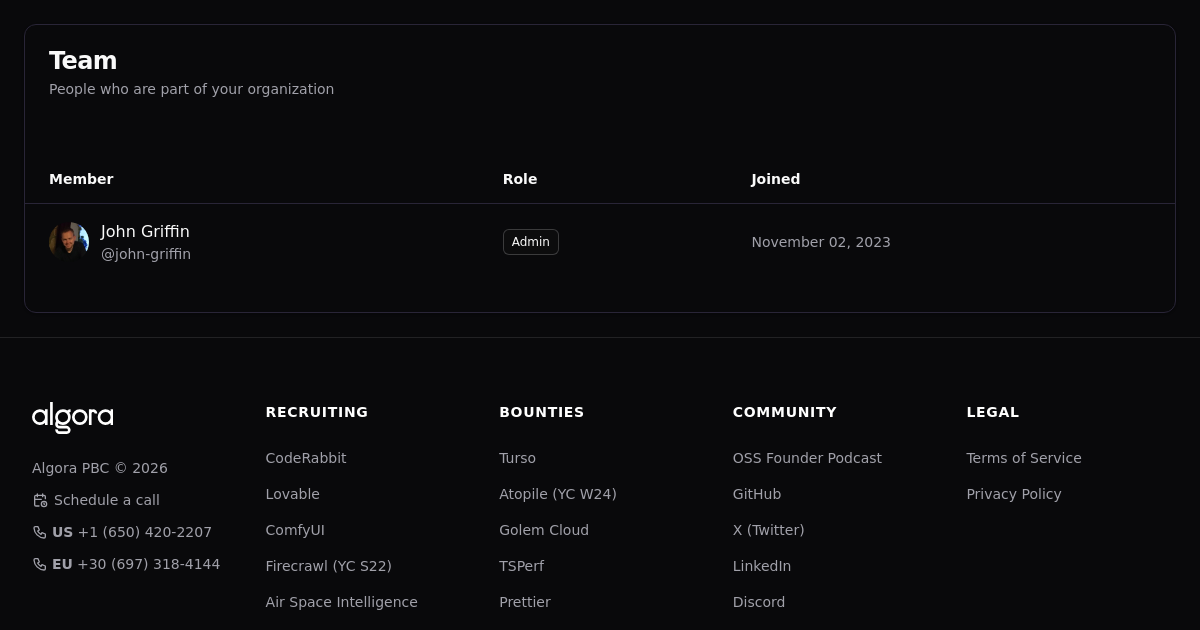The height and width of the screenshot is (630, 1200).
Task: Open the OSS Founder Podcast link
Action: tap(806, 458)
